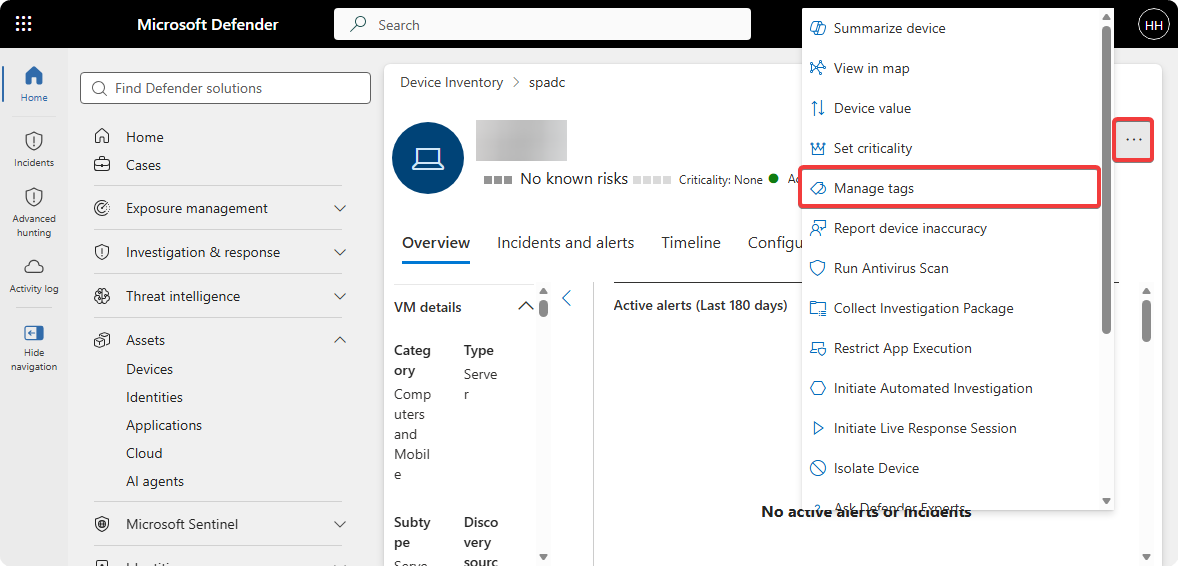Image resolution: width=1178 pixels, height=566 pixels.
Task: Click the search magnifier icon in top bar
Action: tap(358, 25)
